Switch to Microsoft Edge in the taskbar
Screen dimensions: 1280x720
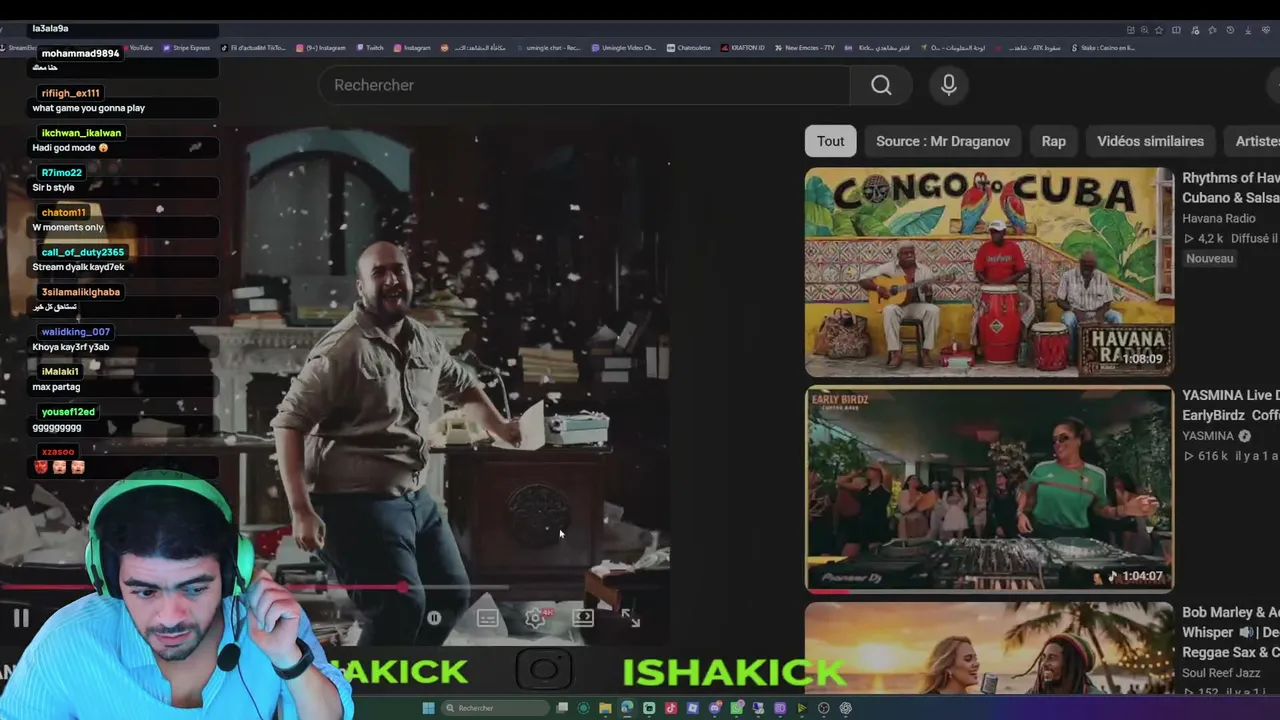click(627, 708)
